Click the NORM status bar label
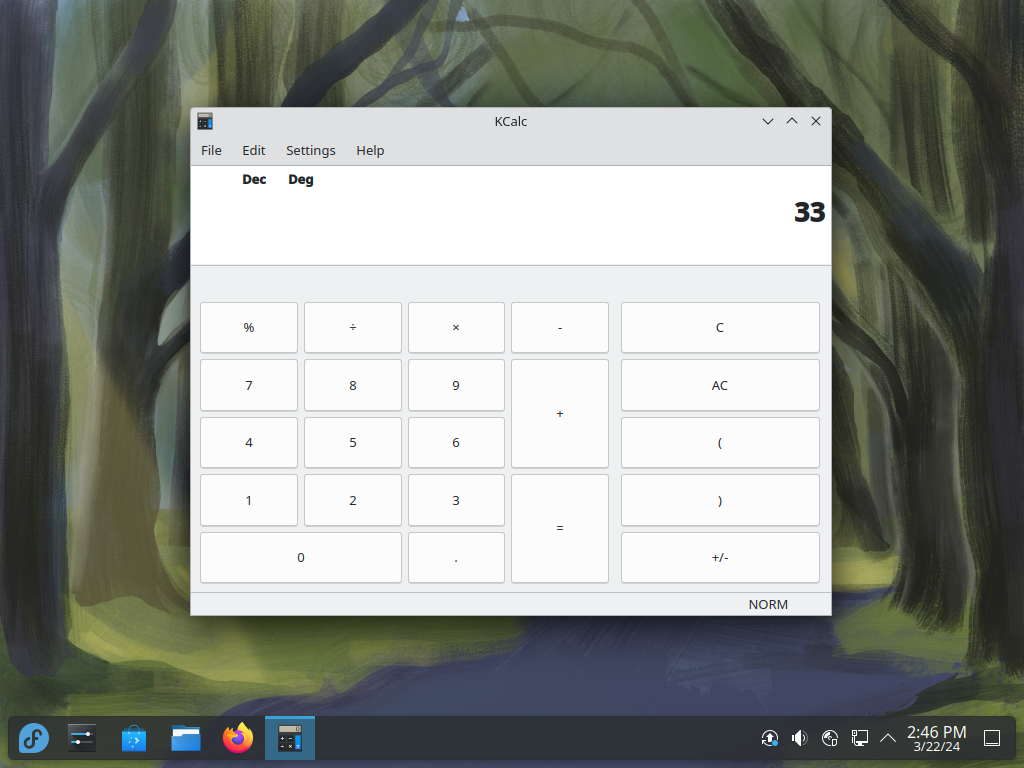The image size is (1024, 768). [x=768, y=605]
